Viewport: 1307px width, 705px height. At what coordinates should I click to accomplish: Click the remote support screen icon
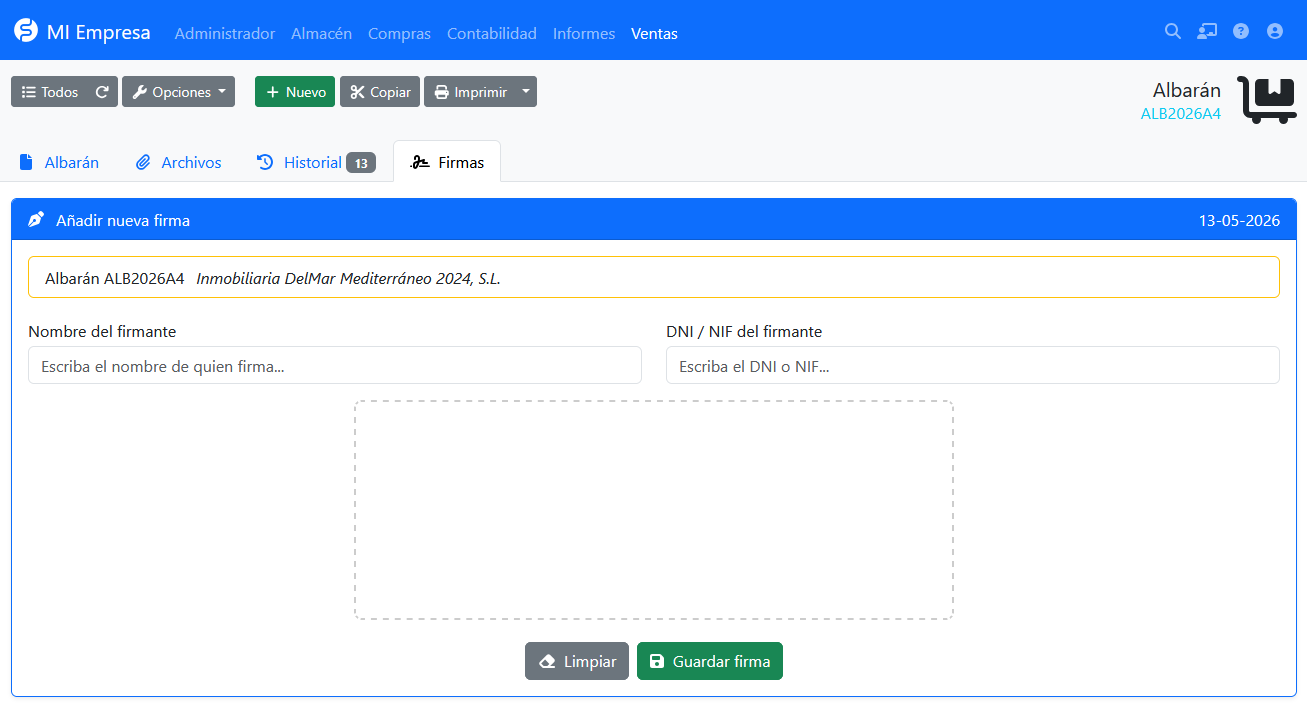(1207, 31)
